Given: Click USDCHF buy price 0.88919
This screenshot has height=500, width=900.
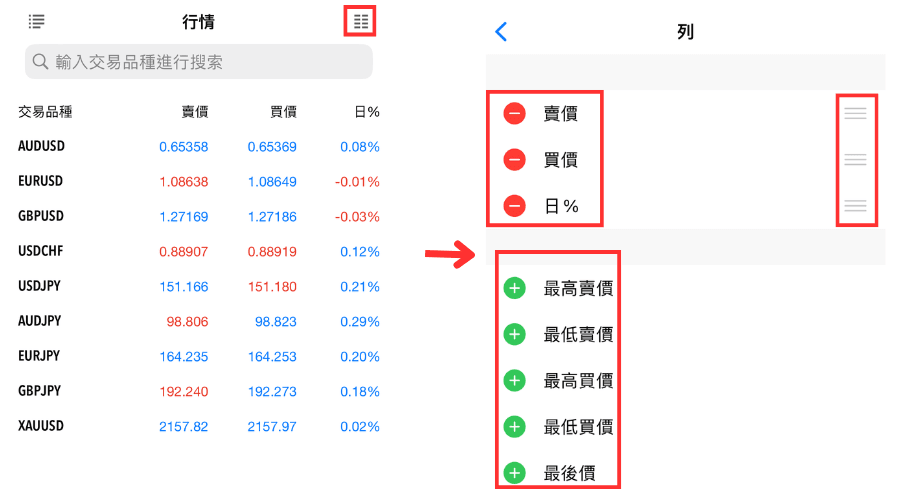Looking at the screenshot, I should coord(272,252).
